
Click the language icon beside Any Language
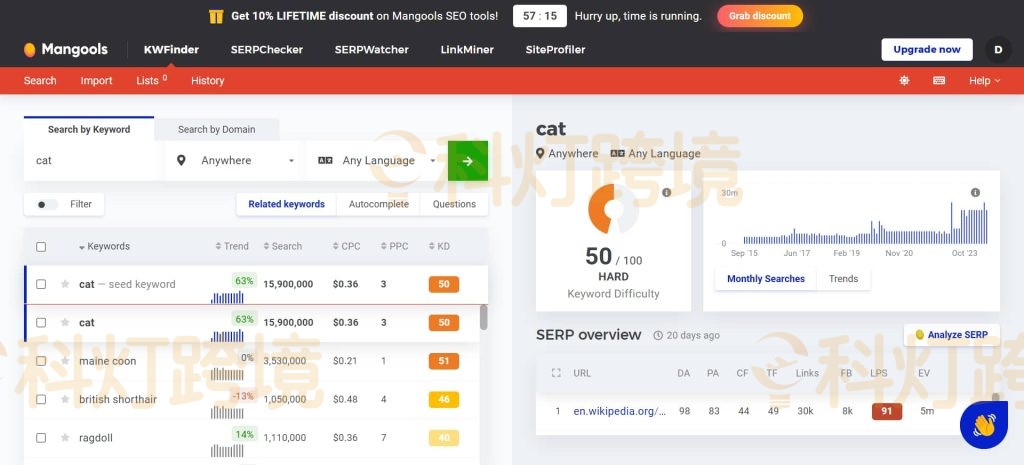pyautogui.click(x=325, y=161)
